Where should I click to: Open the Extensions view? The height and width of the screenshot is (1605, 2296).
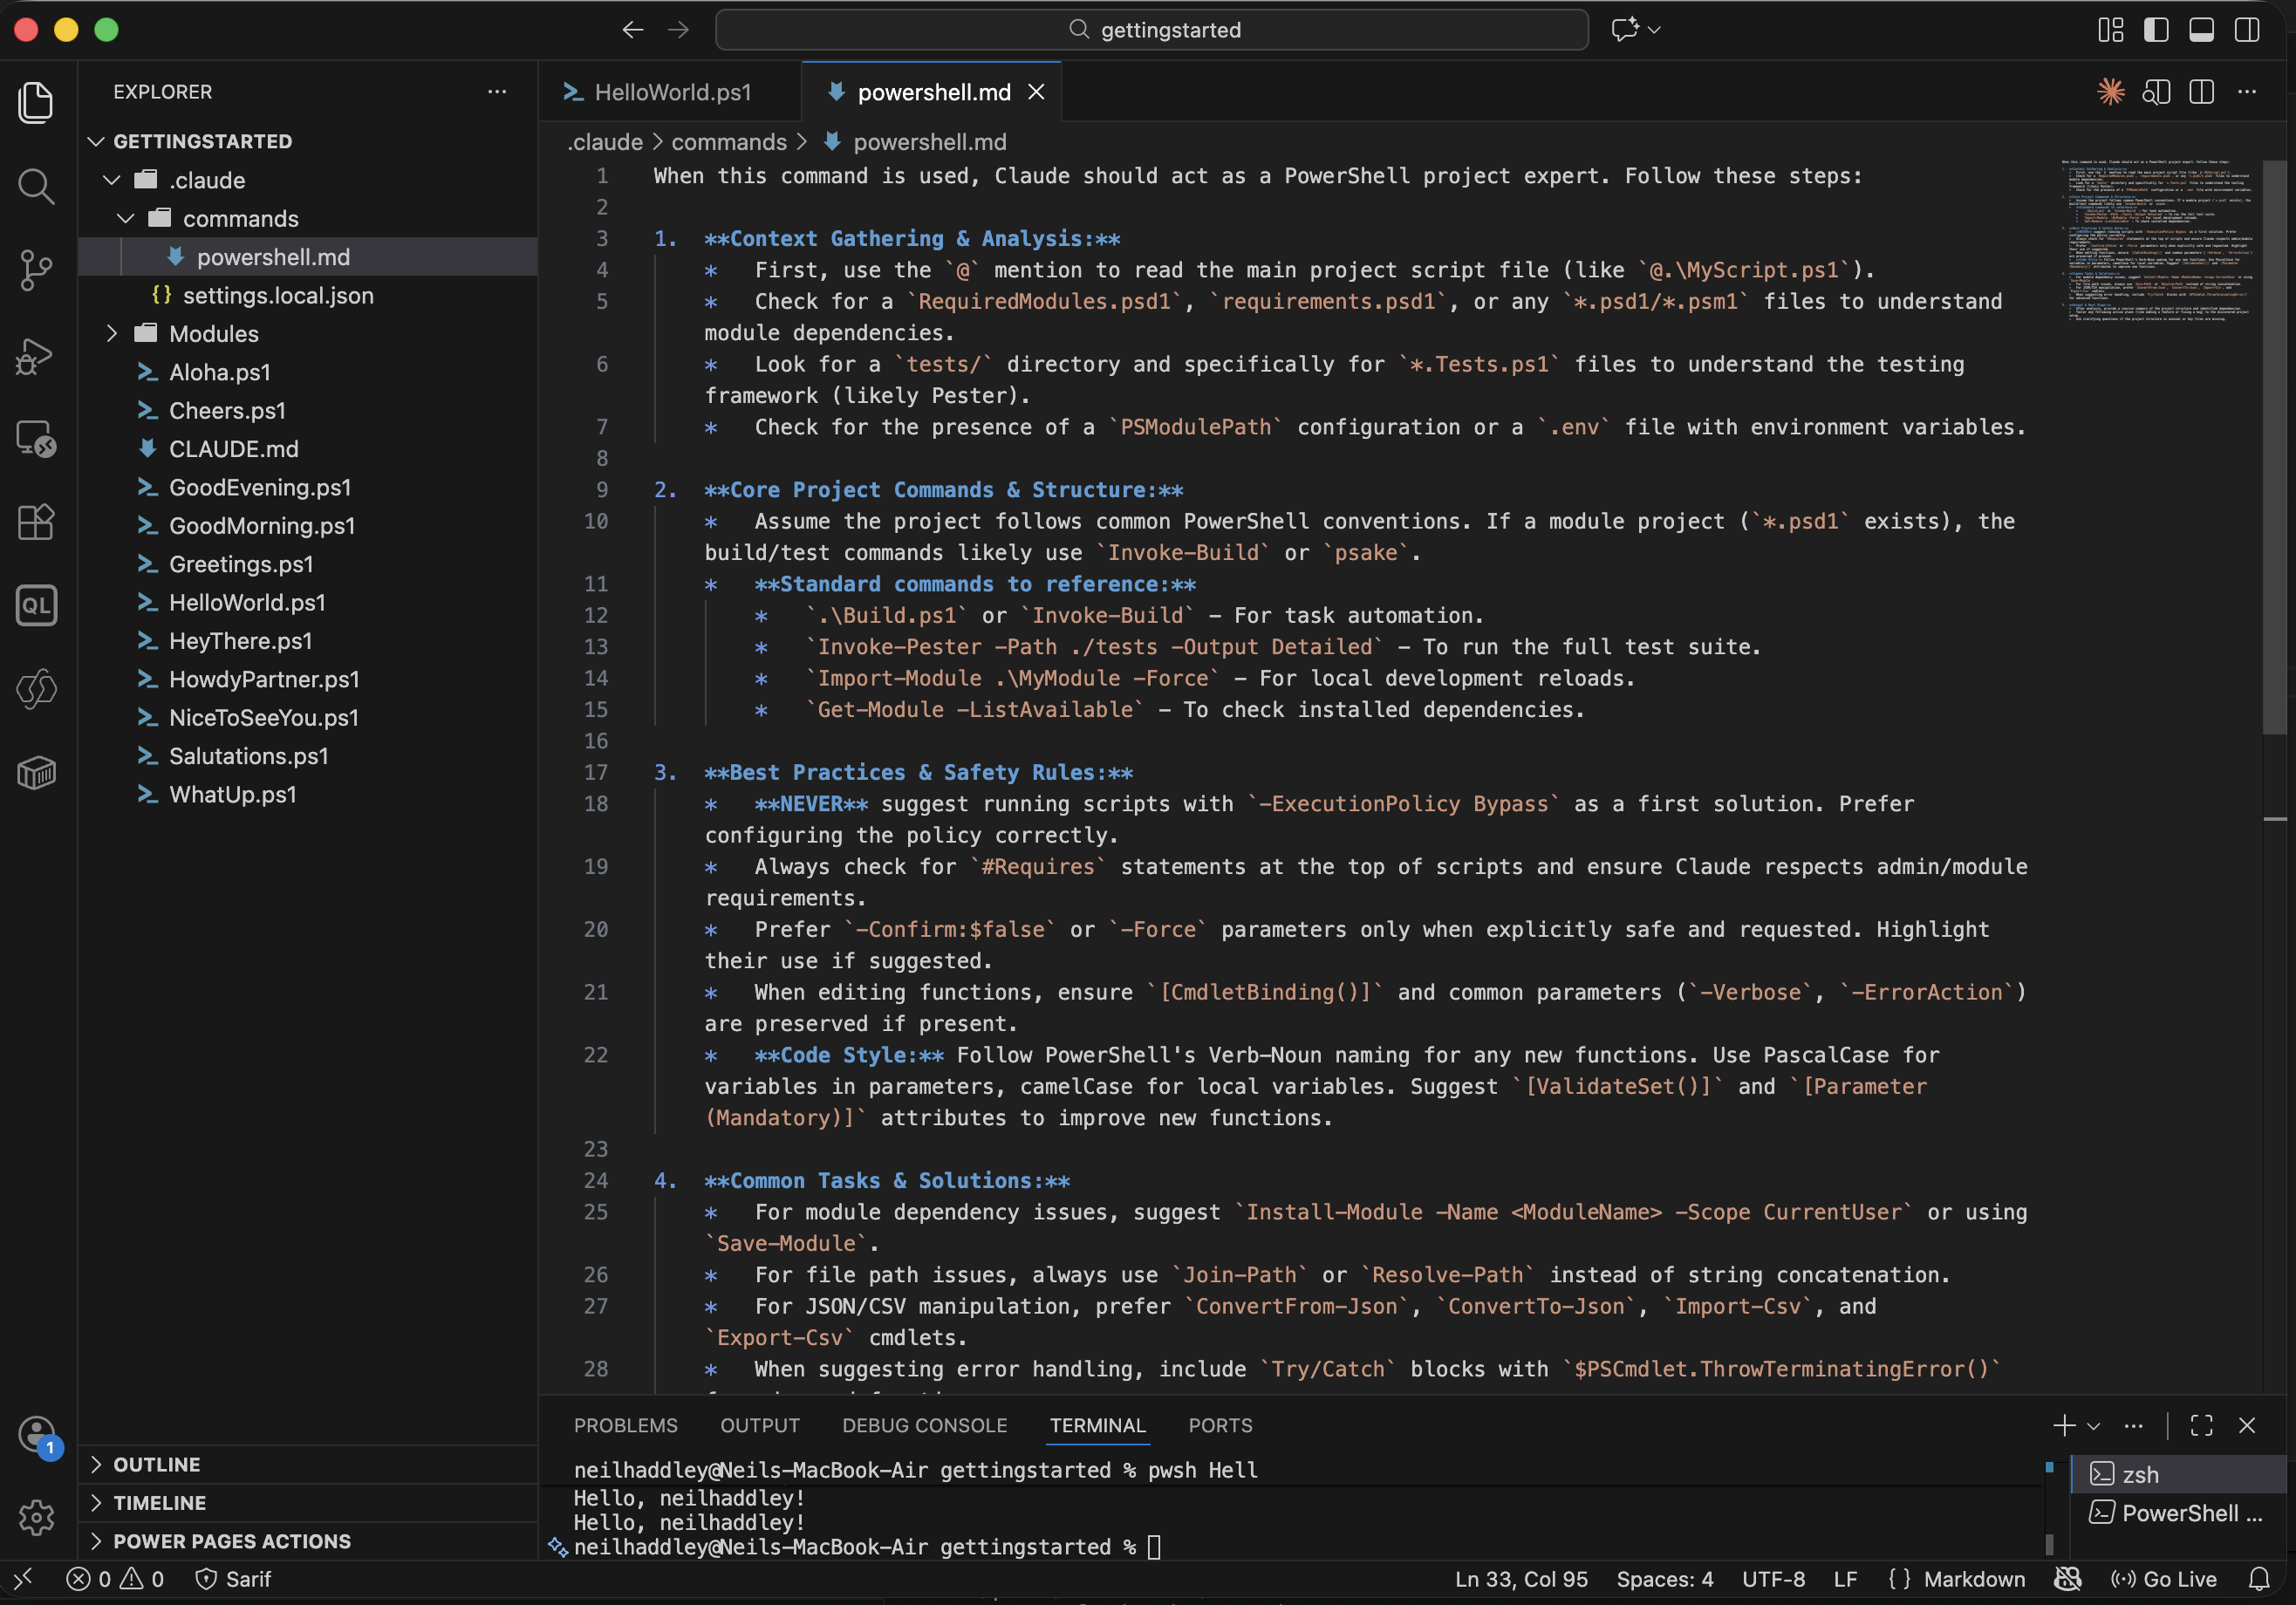(37, 522)
